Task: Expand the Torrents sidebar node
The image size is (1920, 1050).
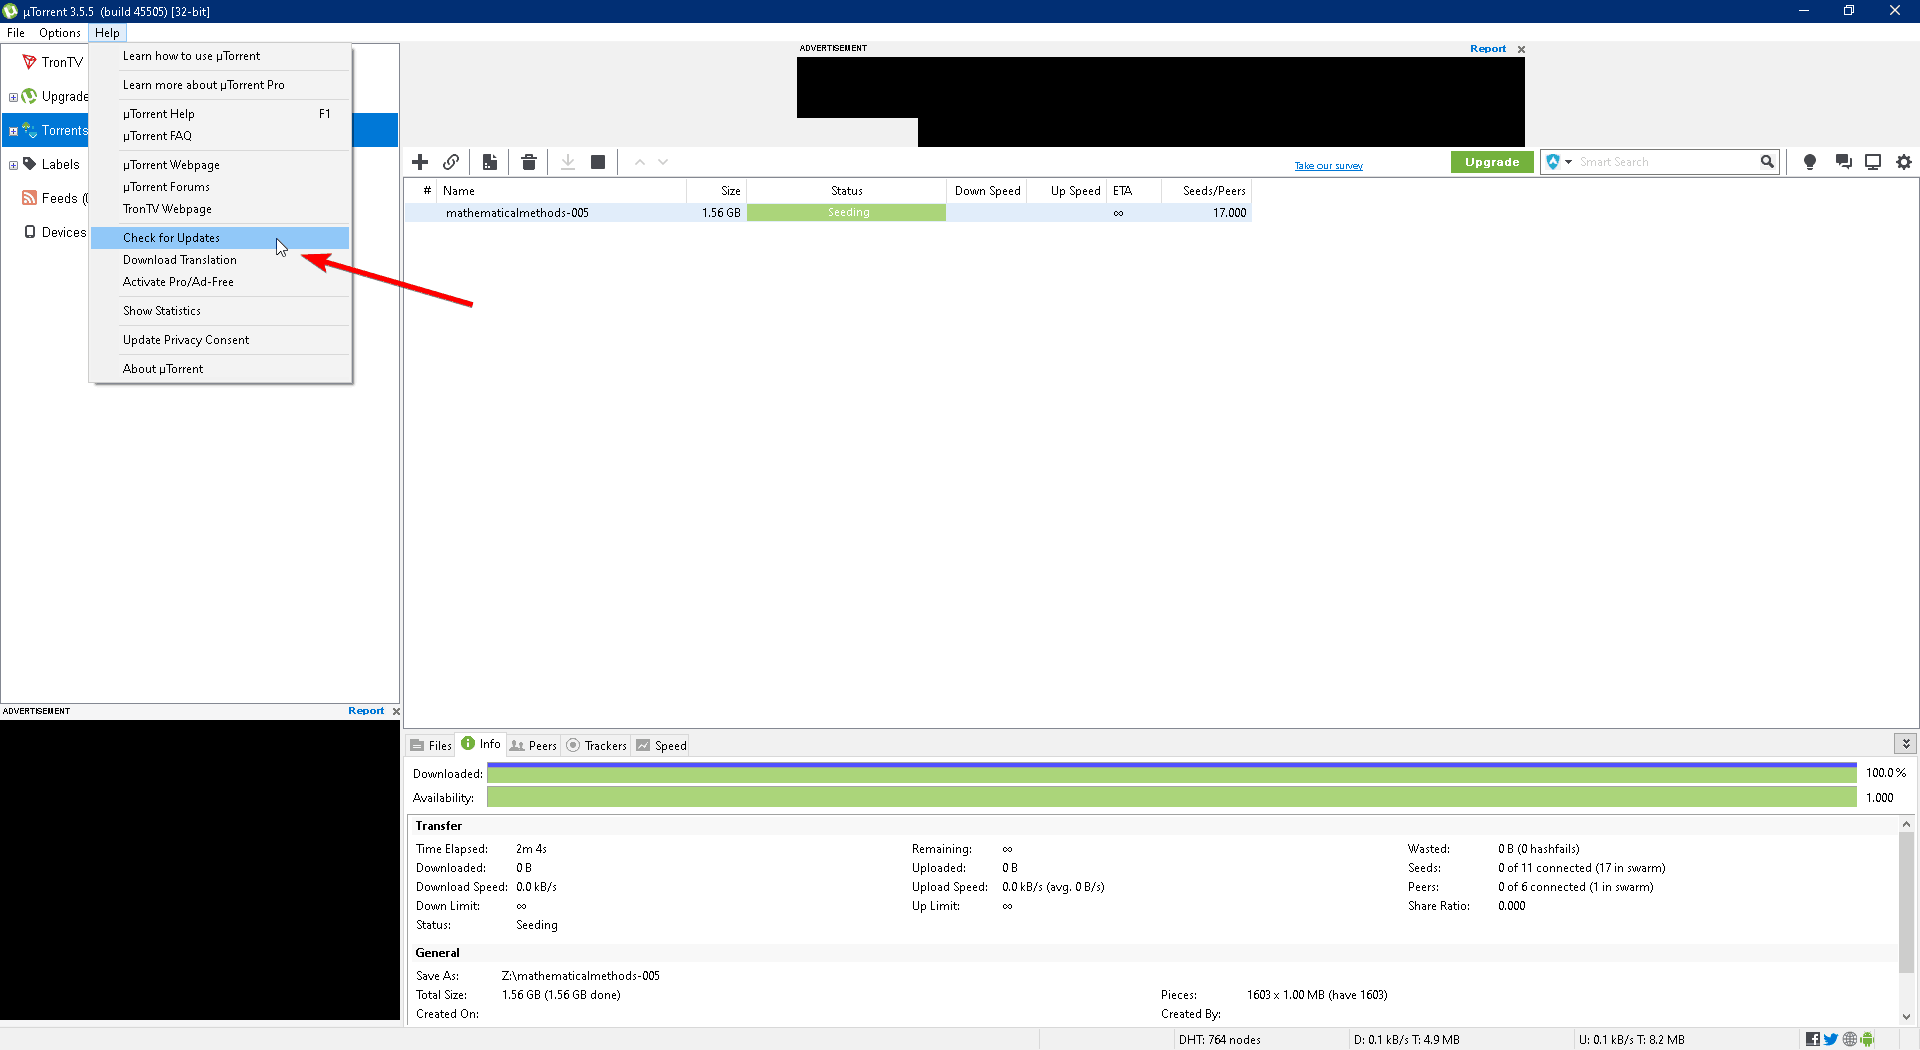Action: pyautogui.click(x=13, y=131)
